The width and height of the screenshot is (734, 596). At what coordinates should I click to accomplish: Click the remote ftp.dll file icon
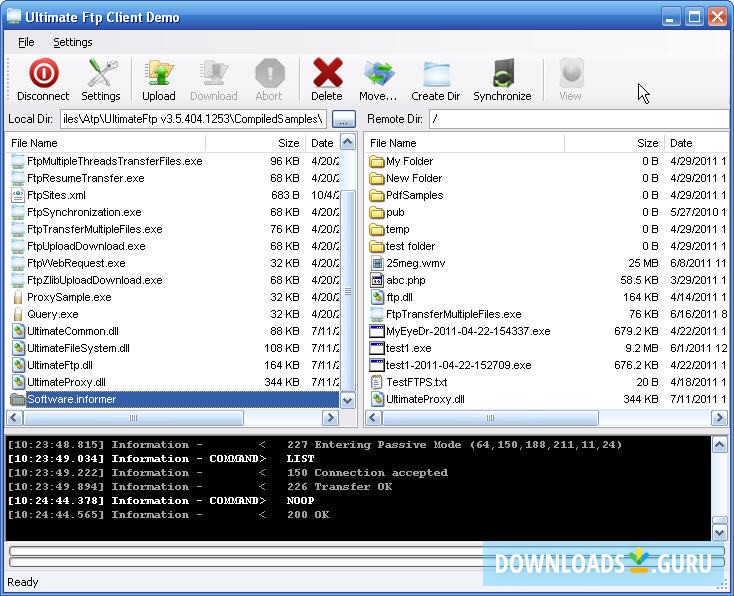[x=377, y=297]
